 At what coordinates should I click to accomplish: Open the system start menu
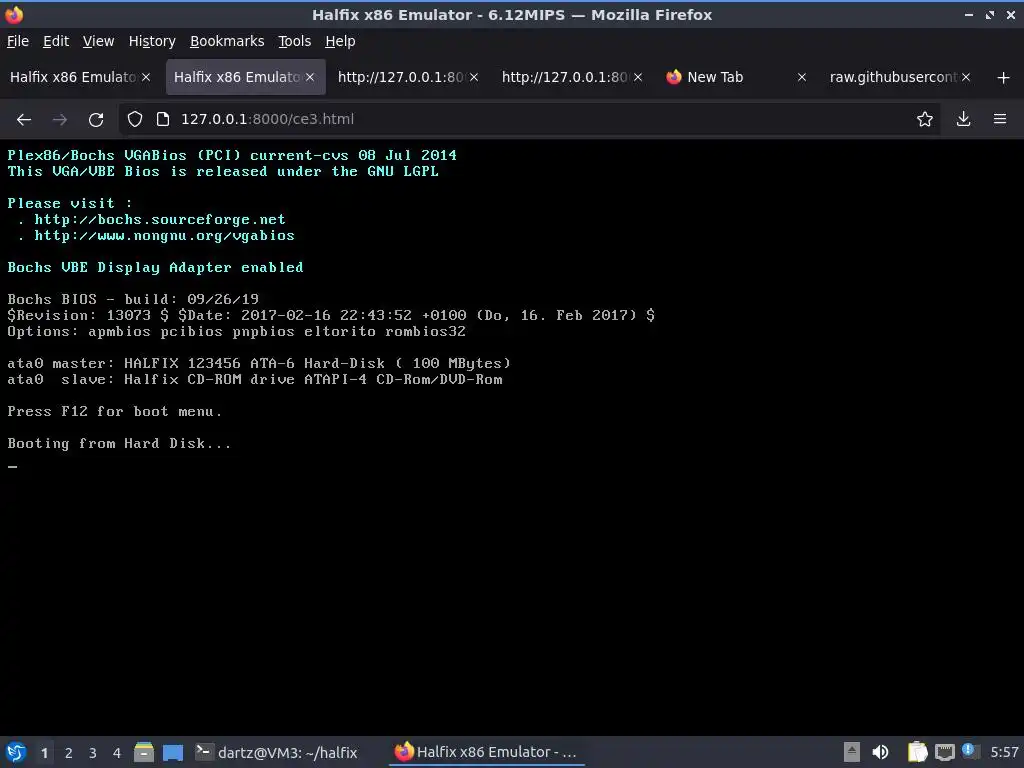click(x=16, y=752)
